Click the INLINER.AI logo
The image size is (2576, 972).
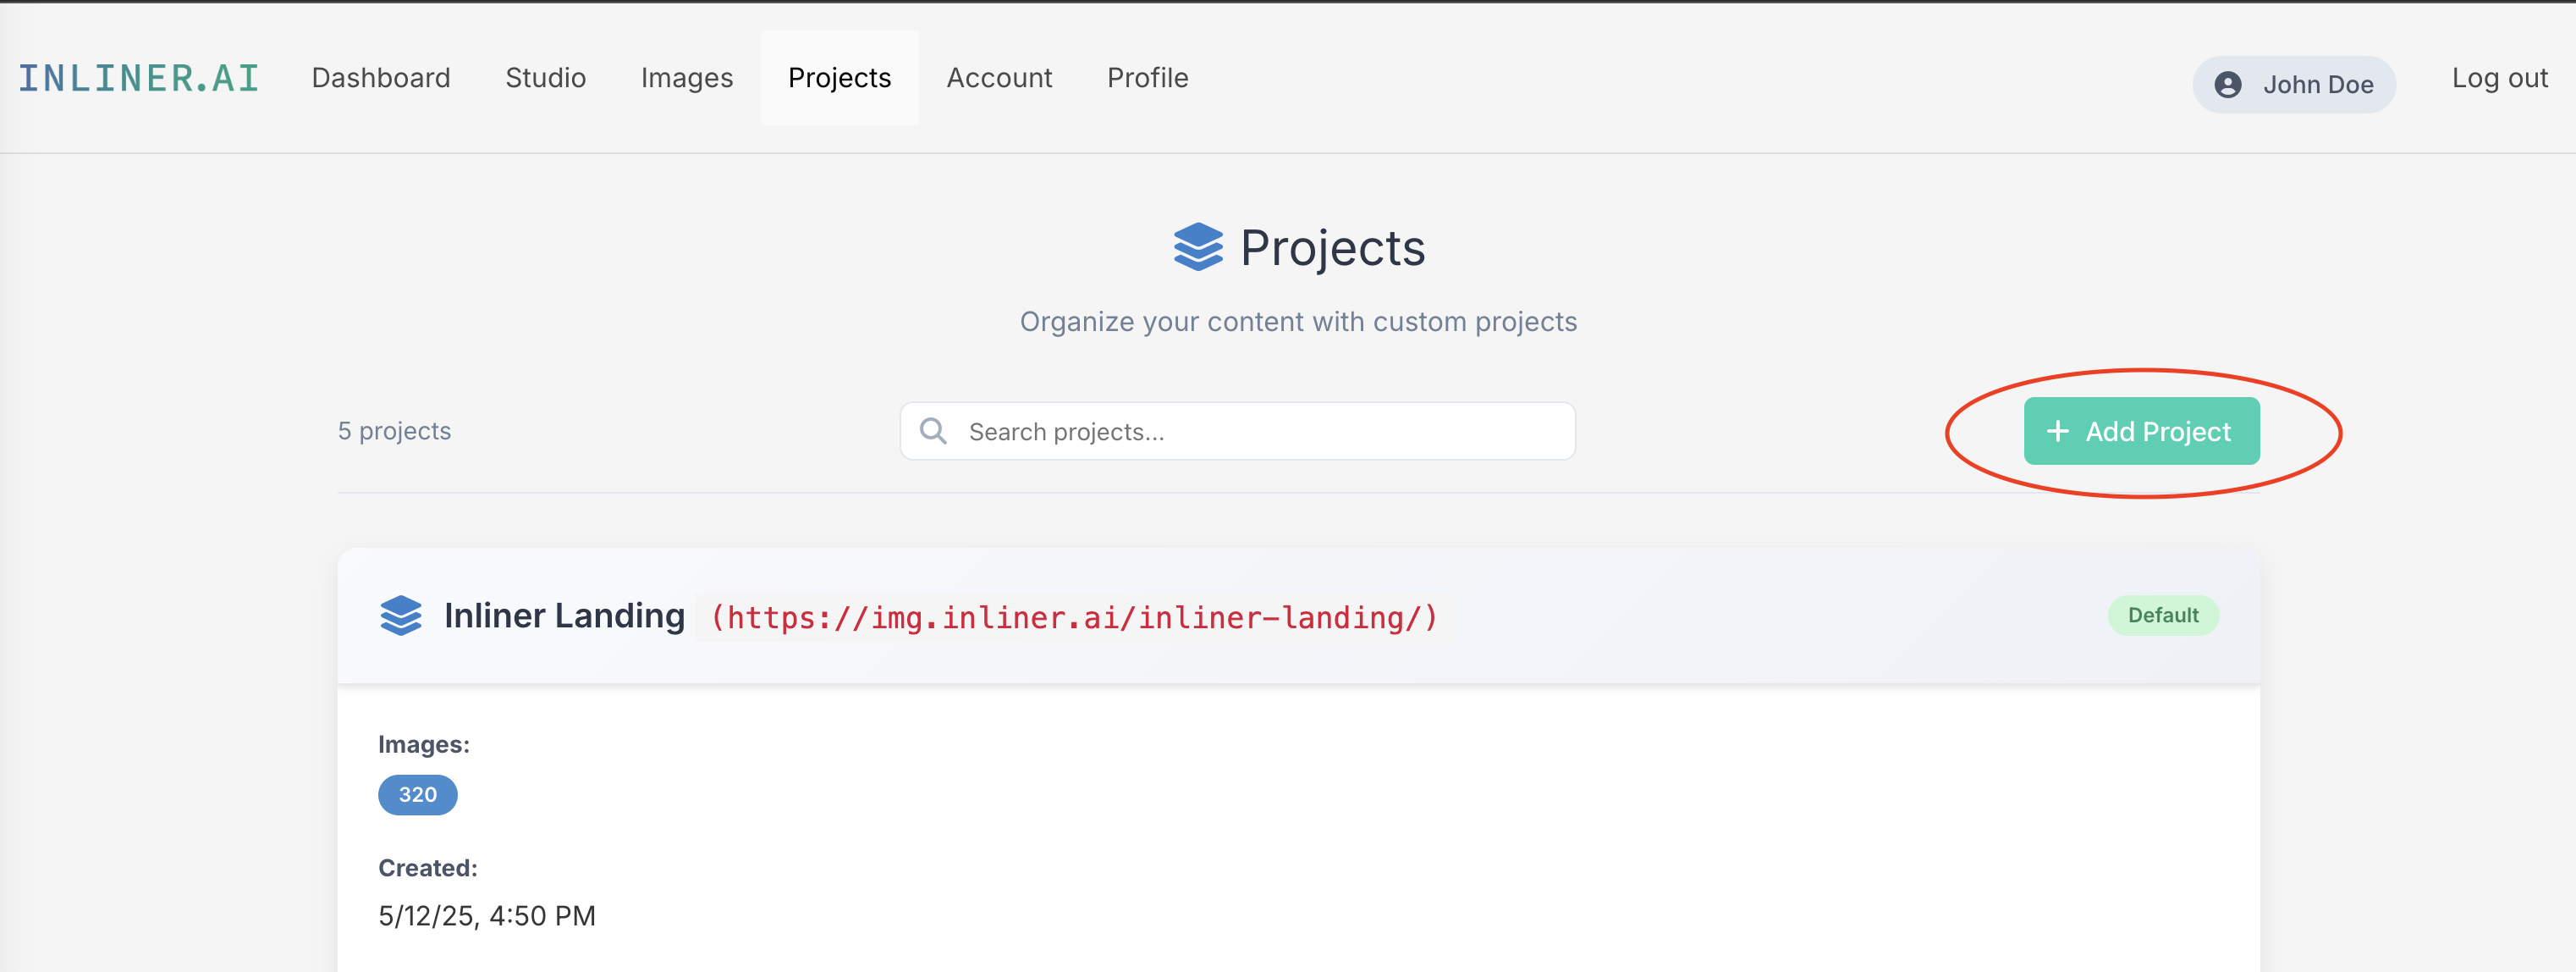[139, 78]
